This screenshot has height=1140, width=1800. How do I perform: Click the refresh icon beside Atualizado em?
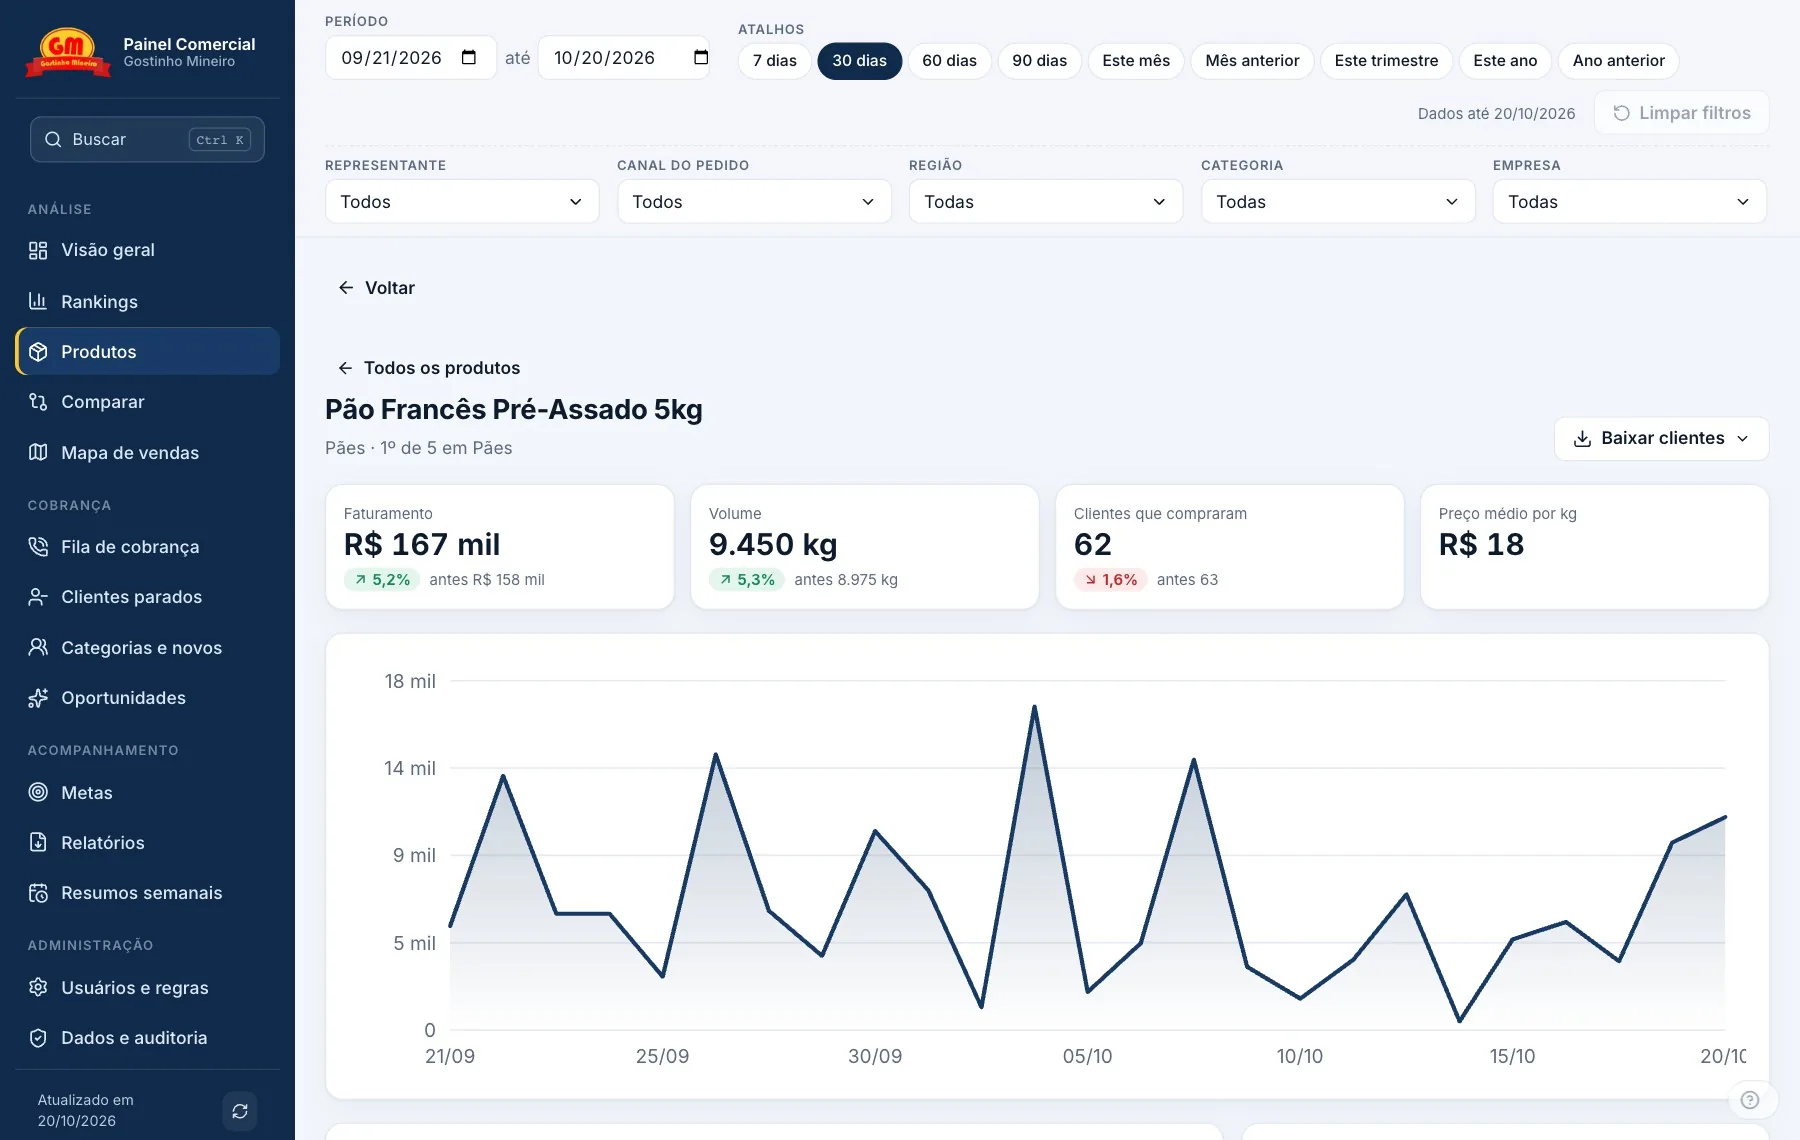click(240, 1111)
